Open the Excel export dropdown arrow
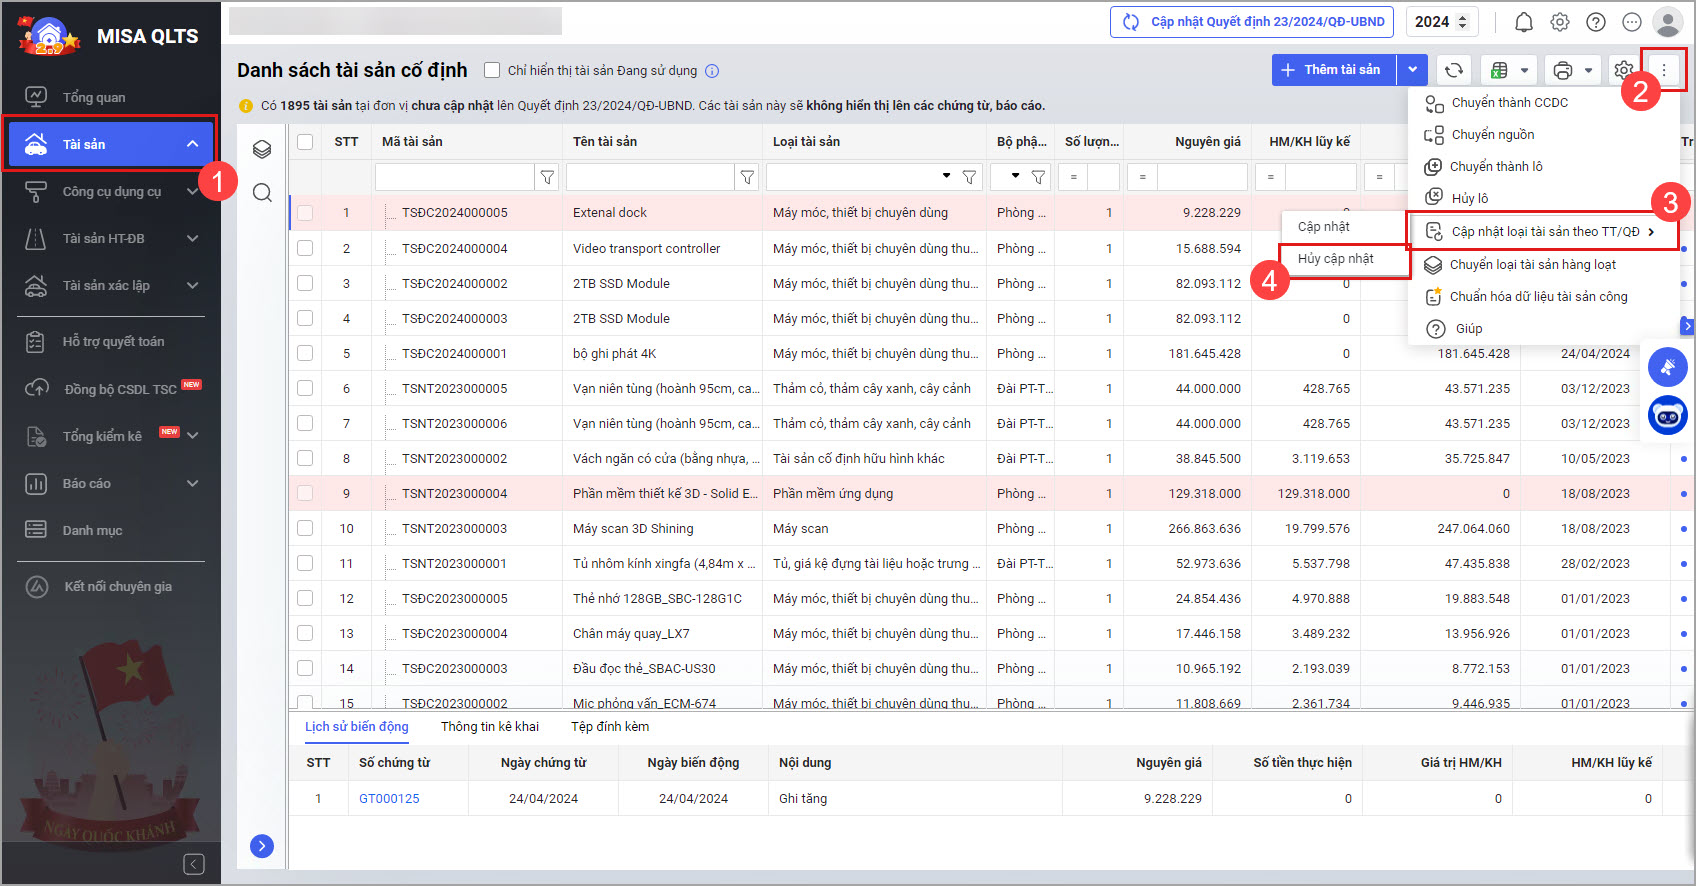This screenshot has width=1696, height=886. pos(1524,70)
